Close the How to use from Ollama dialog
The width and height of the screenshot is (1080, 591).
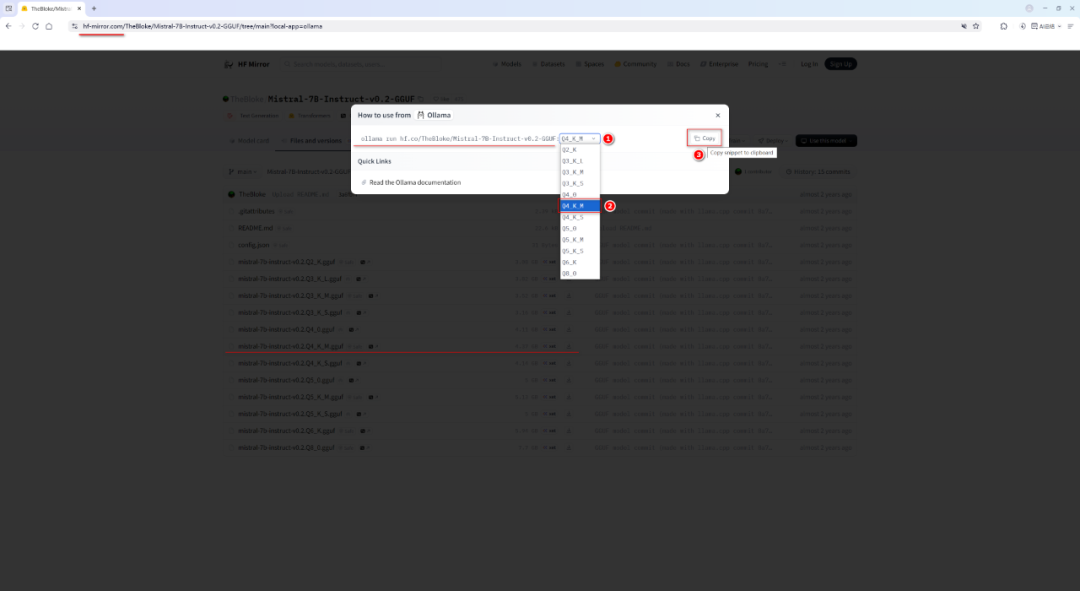(x=718, y=115)
